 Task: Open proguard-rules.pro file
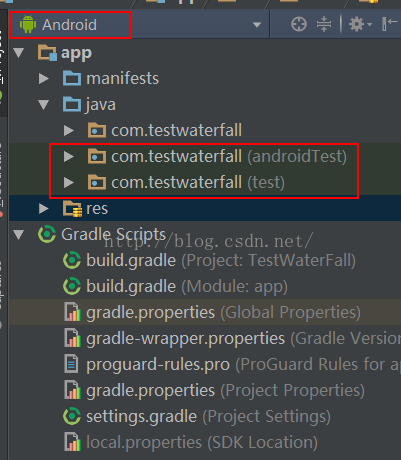(x=232, y=364)
